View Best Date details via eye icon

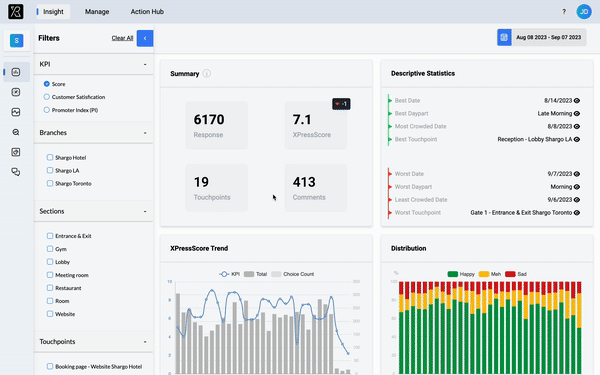pyautogui.click(x=577, y=101)
